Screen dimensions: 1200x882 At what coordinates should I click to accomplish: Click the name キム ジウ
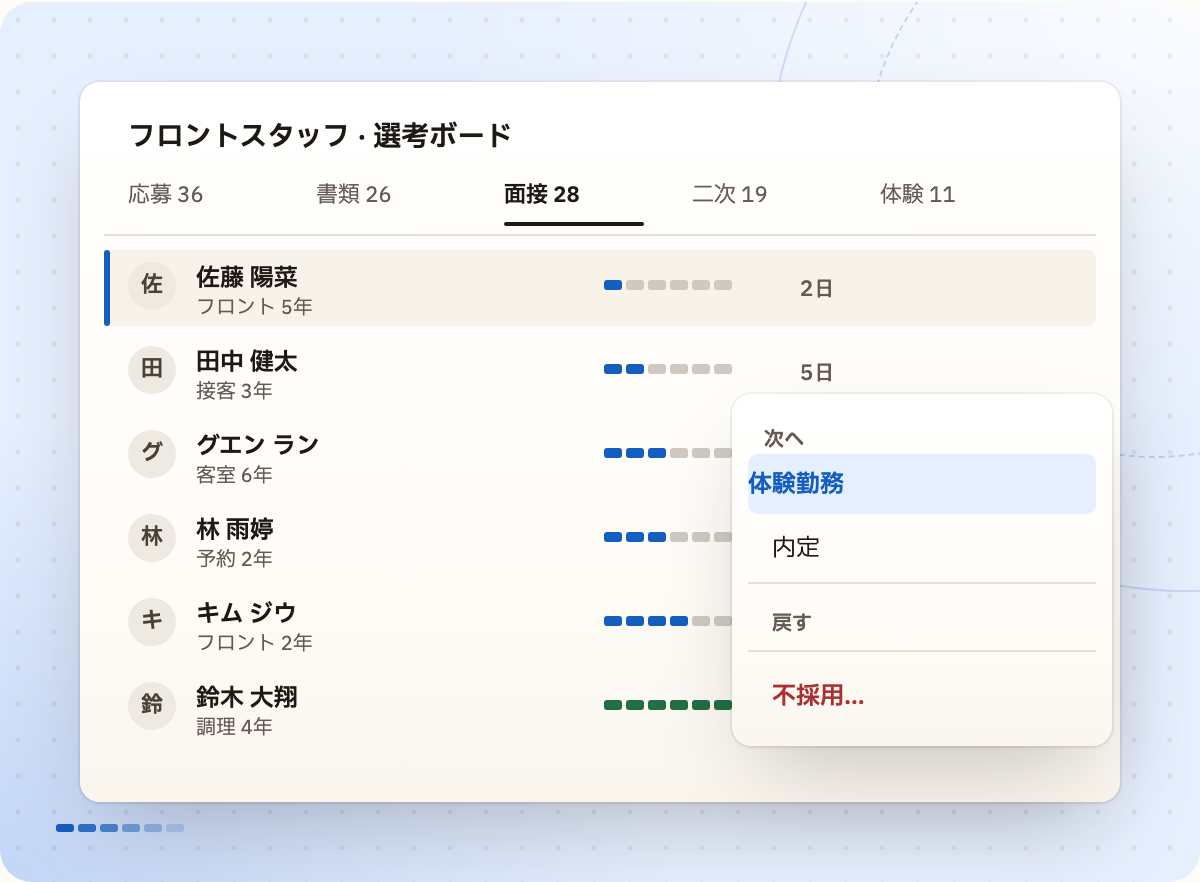pos(247,613)
